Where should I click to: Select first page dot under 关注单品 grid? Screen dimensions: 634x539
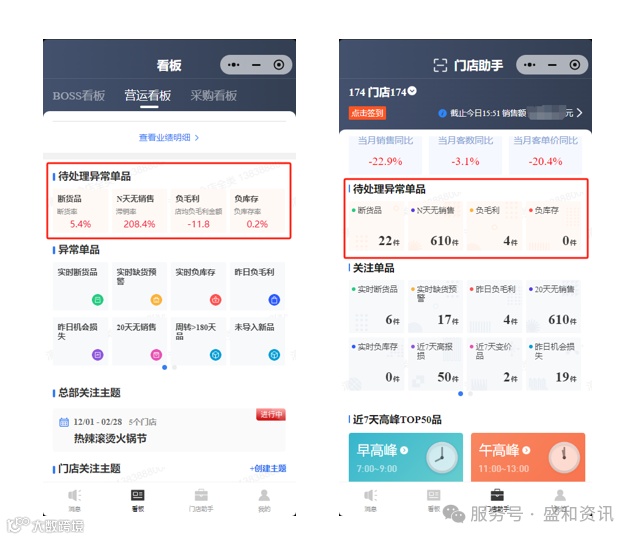[461, 393]
